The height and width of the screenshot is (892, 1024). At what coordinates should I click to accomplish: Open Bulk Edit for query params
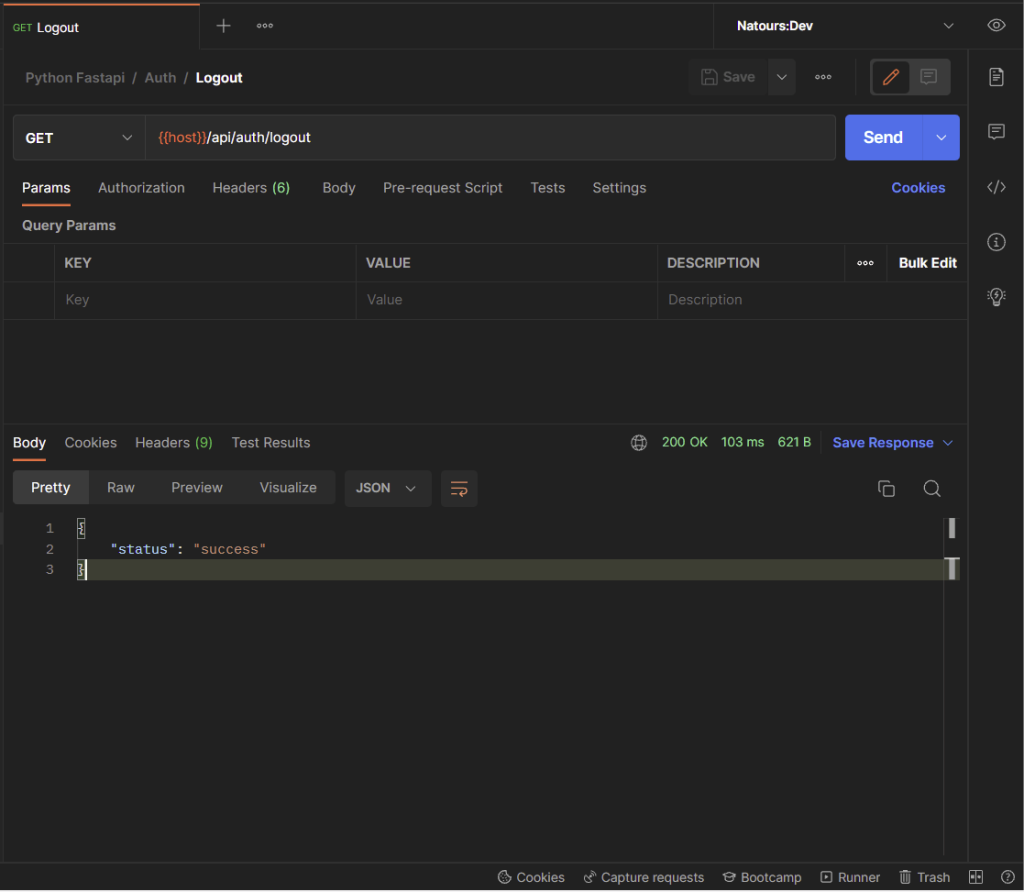tap(927, 263)
